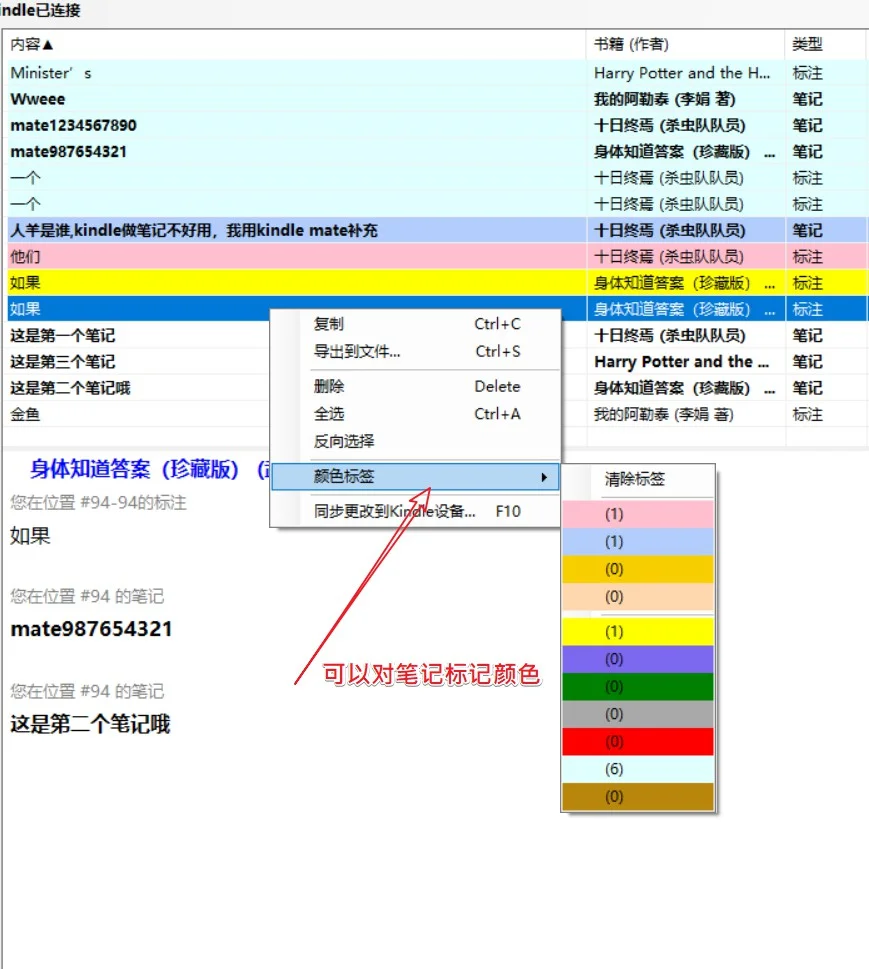Apply the pale cyan (6) color label
Screen dimensions: 869x969
pos(638,769)
